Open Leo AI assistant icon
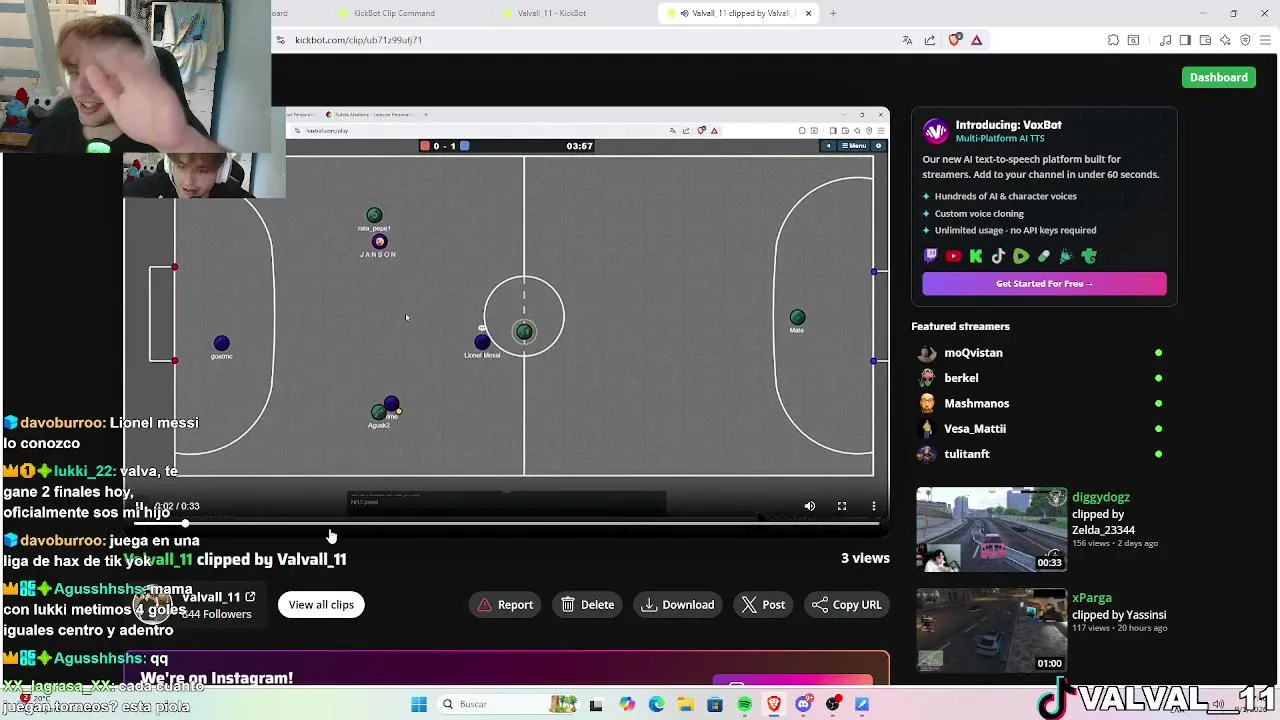1280x720 pixels. pyautogui.click(x=1225, y=40)
